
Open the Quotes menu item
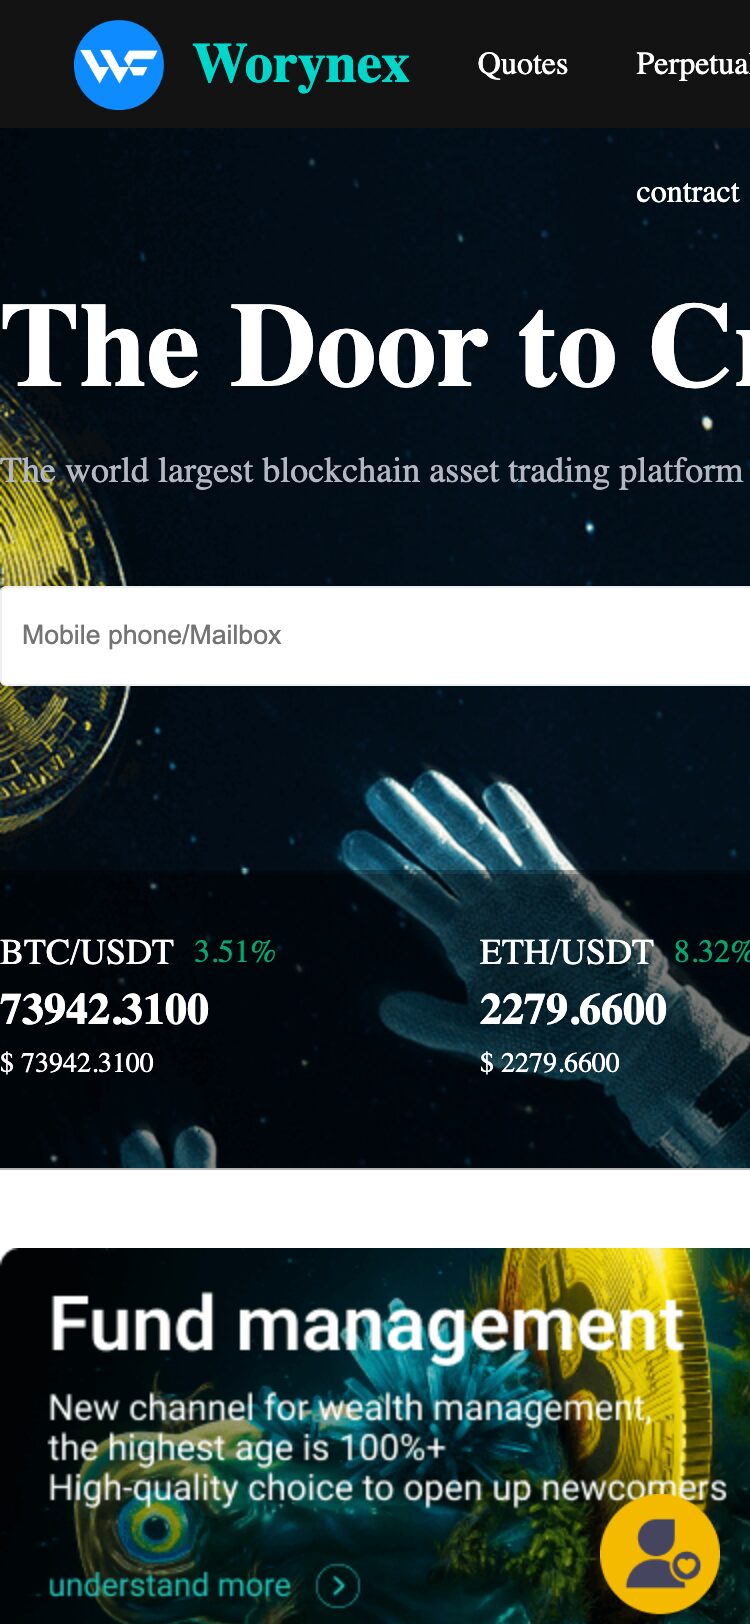click(x=522, y=65)
